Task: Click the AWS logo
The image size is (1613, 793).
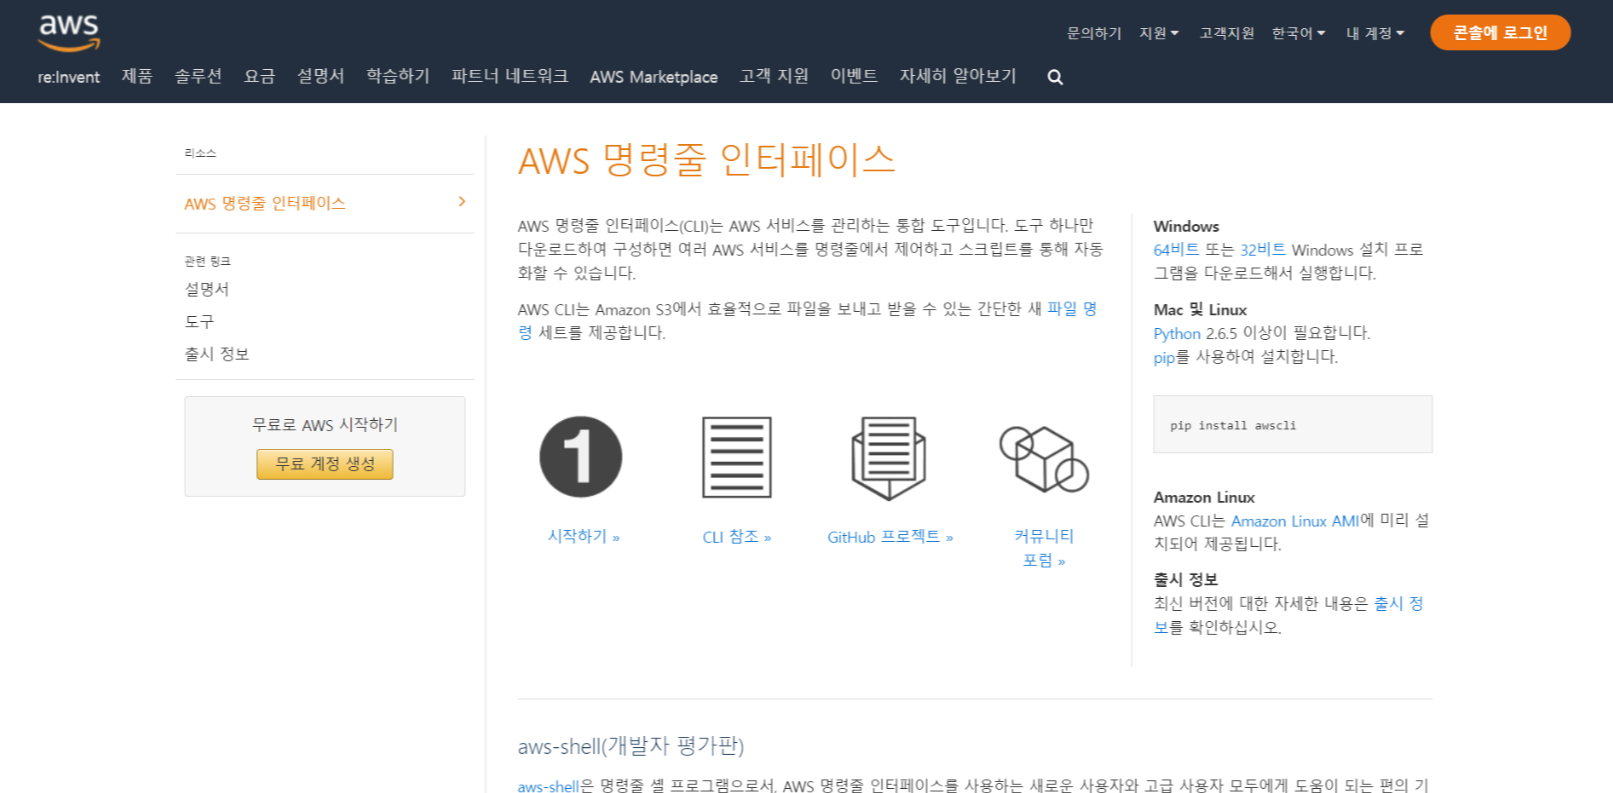Action: [x=69, y=33]
